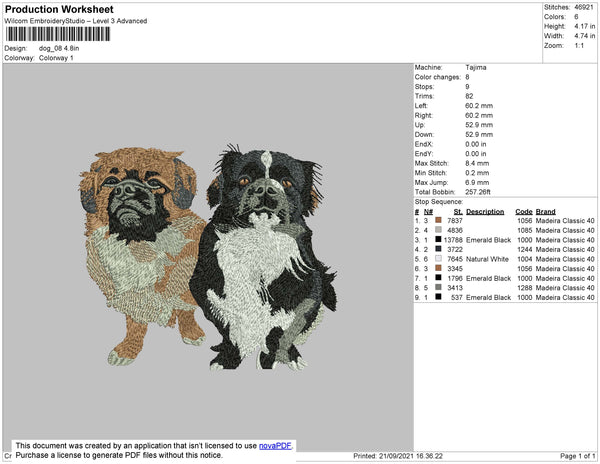Click the light grey swatch for stop 2

pos(438,230)
